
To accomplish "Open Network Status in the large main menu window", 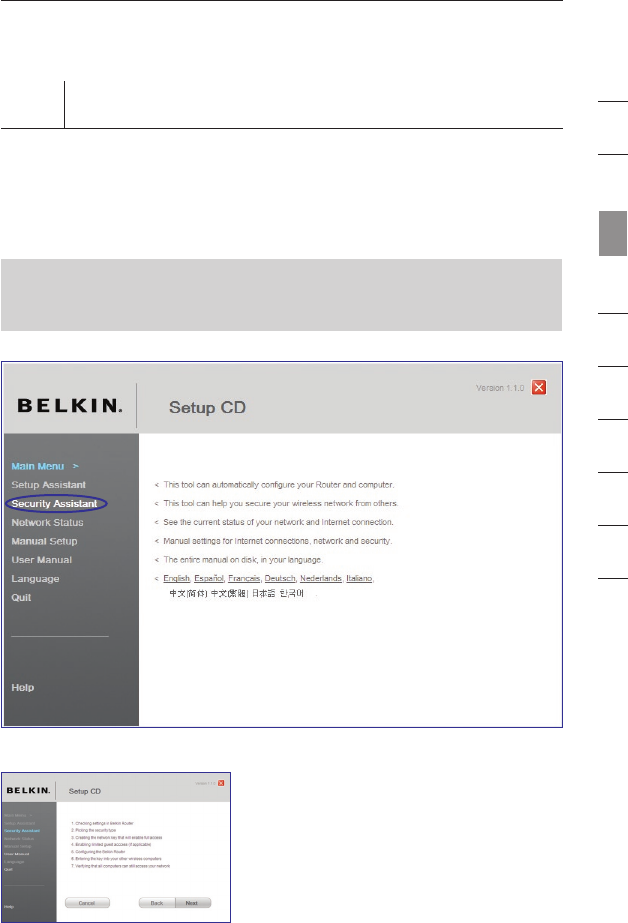I will click(47, 522).
